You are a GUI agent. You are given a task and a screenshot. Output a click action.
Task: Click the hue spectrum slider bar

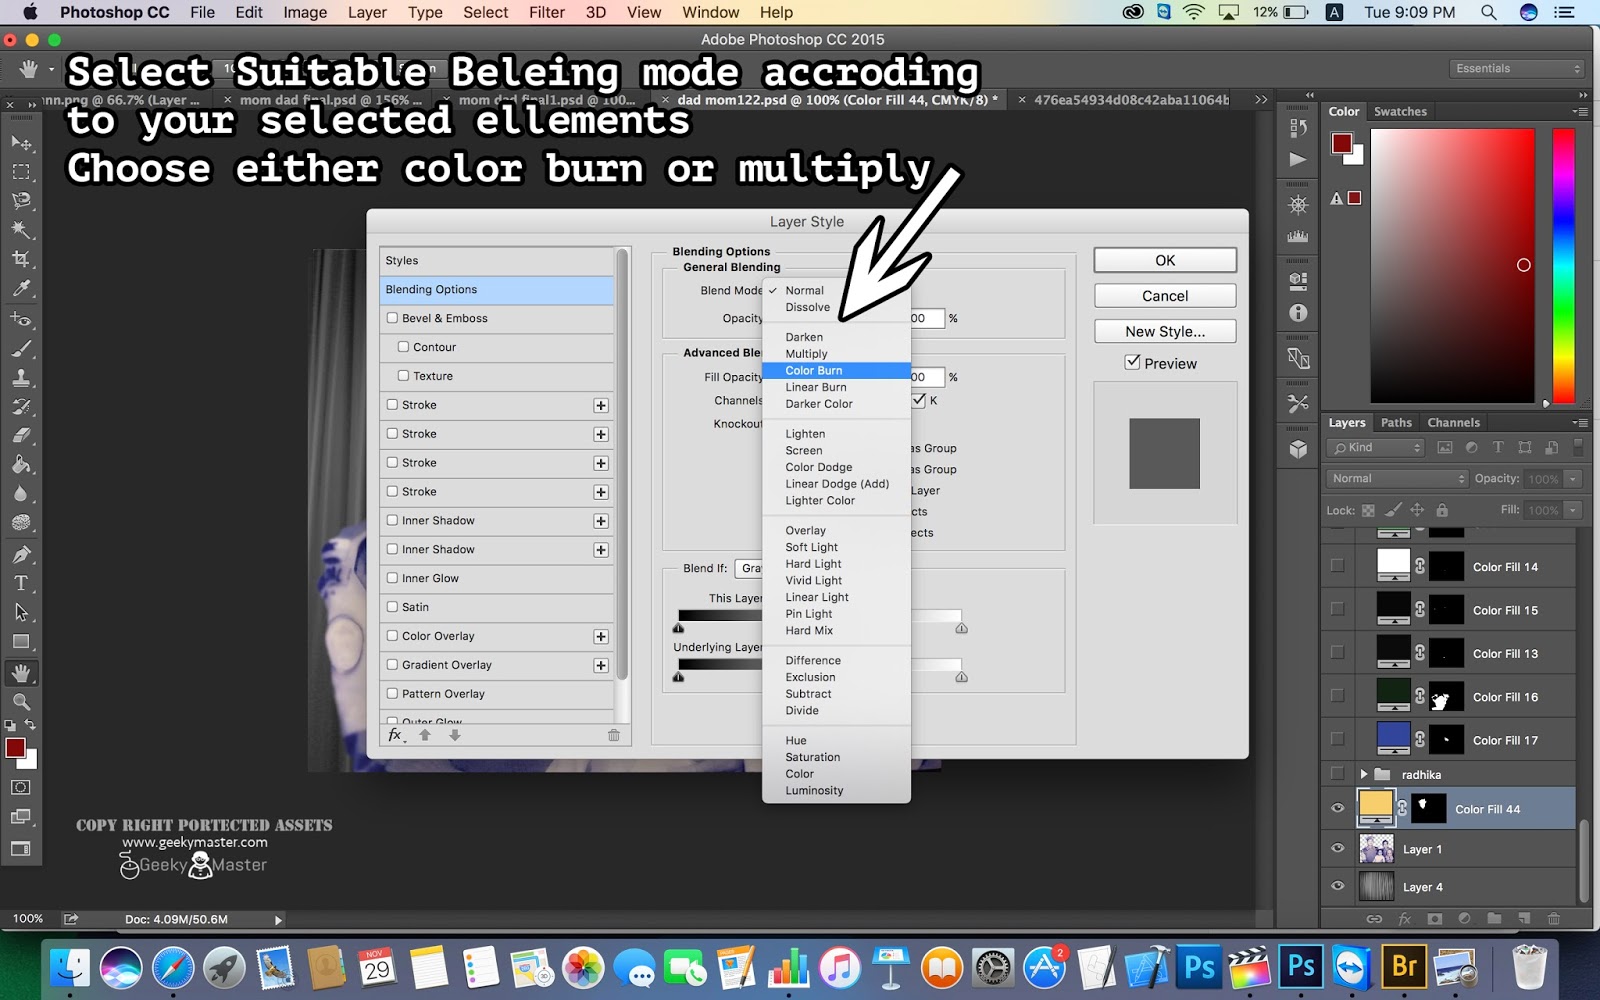pos(1564,266)
